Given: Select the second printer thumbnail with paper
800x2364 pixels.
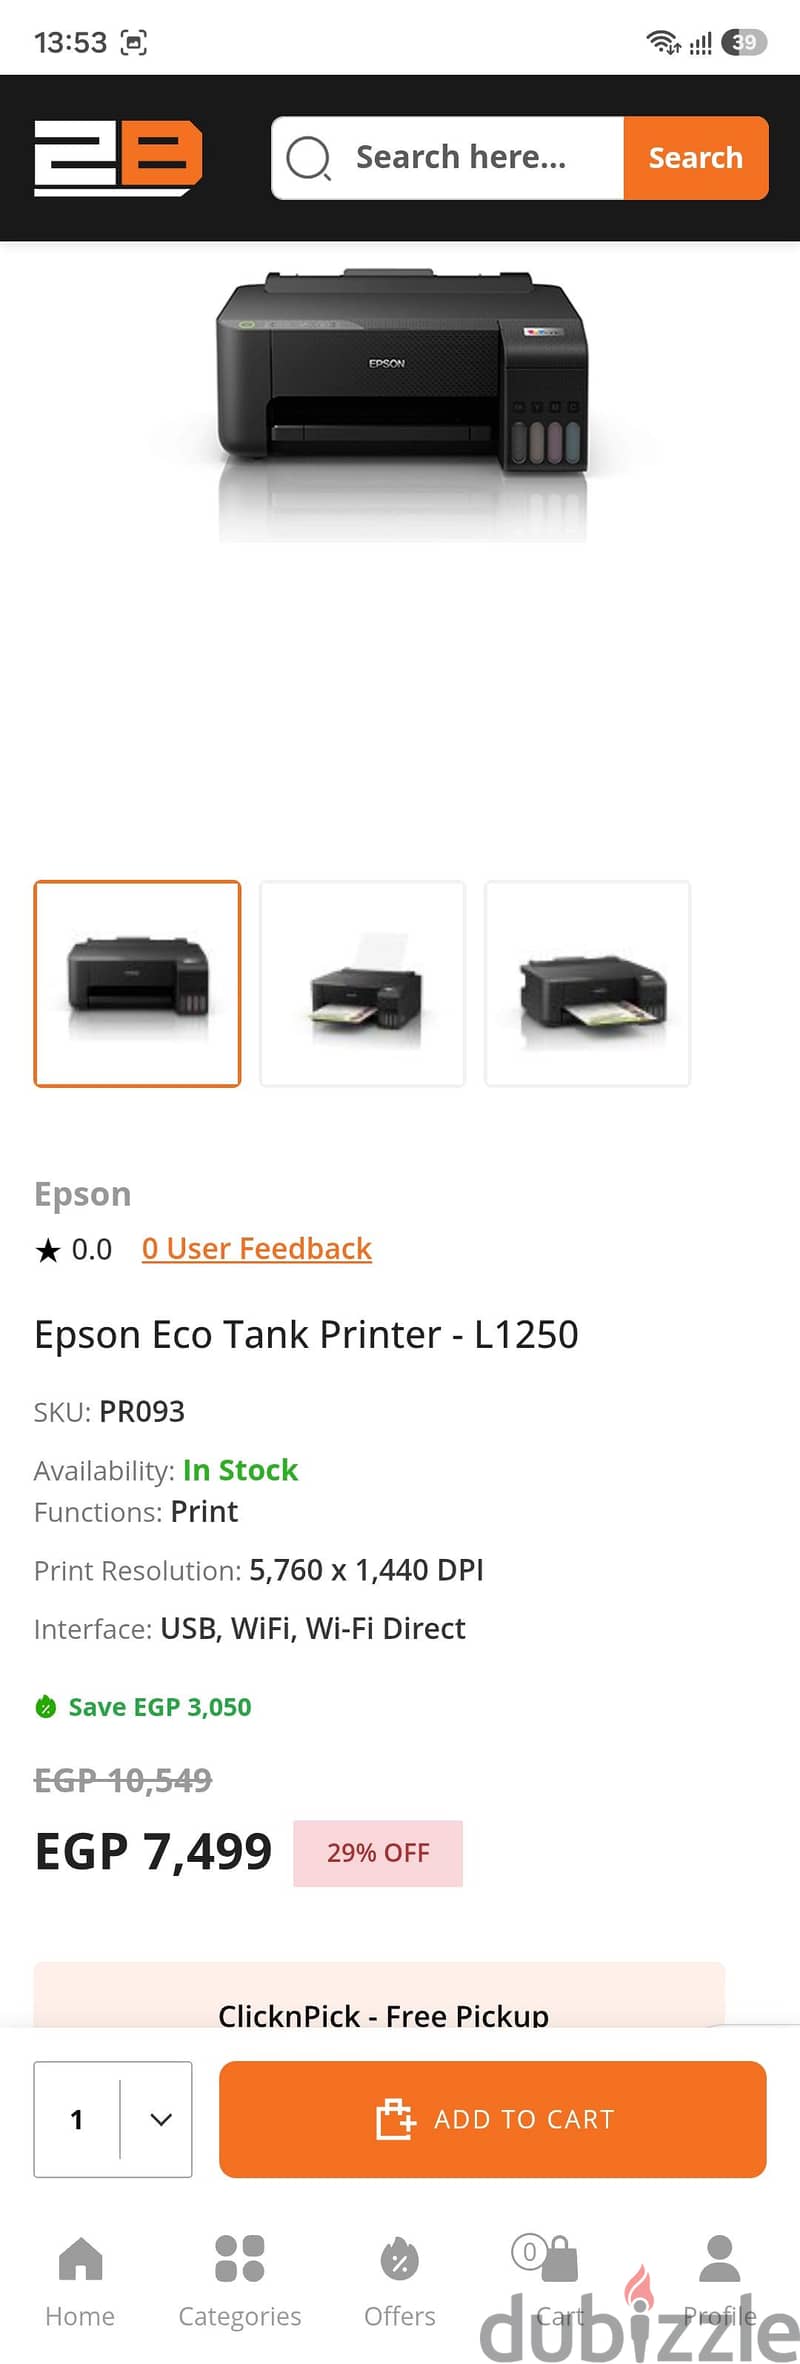Looking at the screenshot, I should 363,984.
